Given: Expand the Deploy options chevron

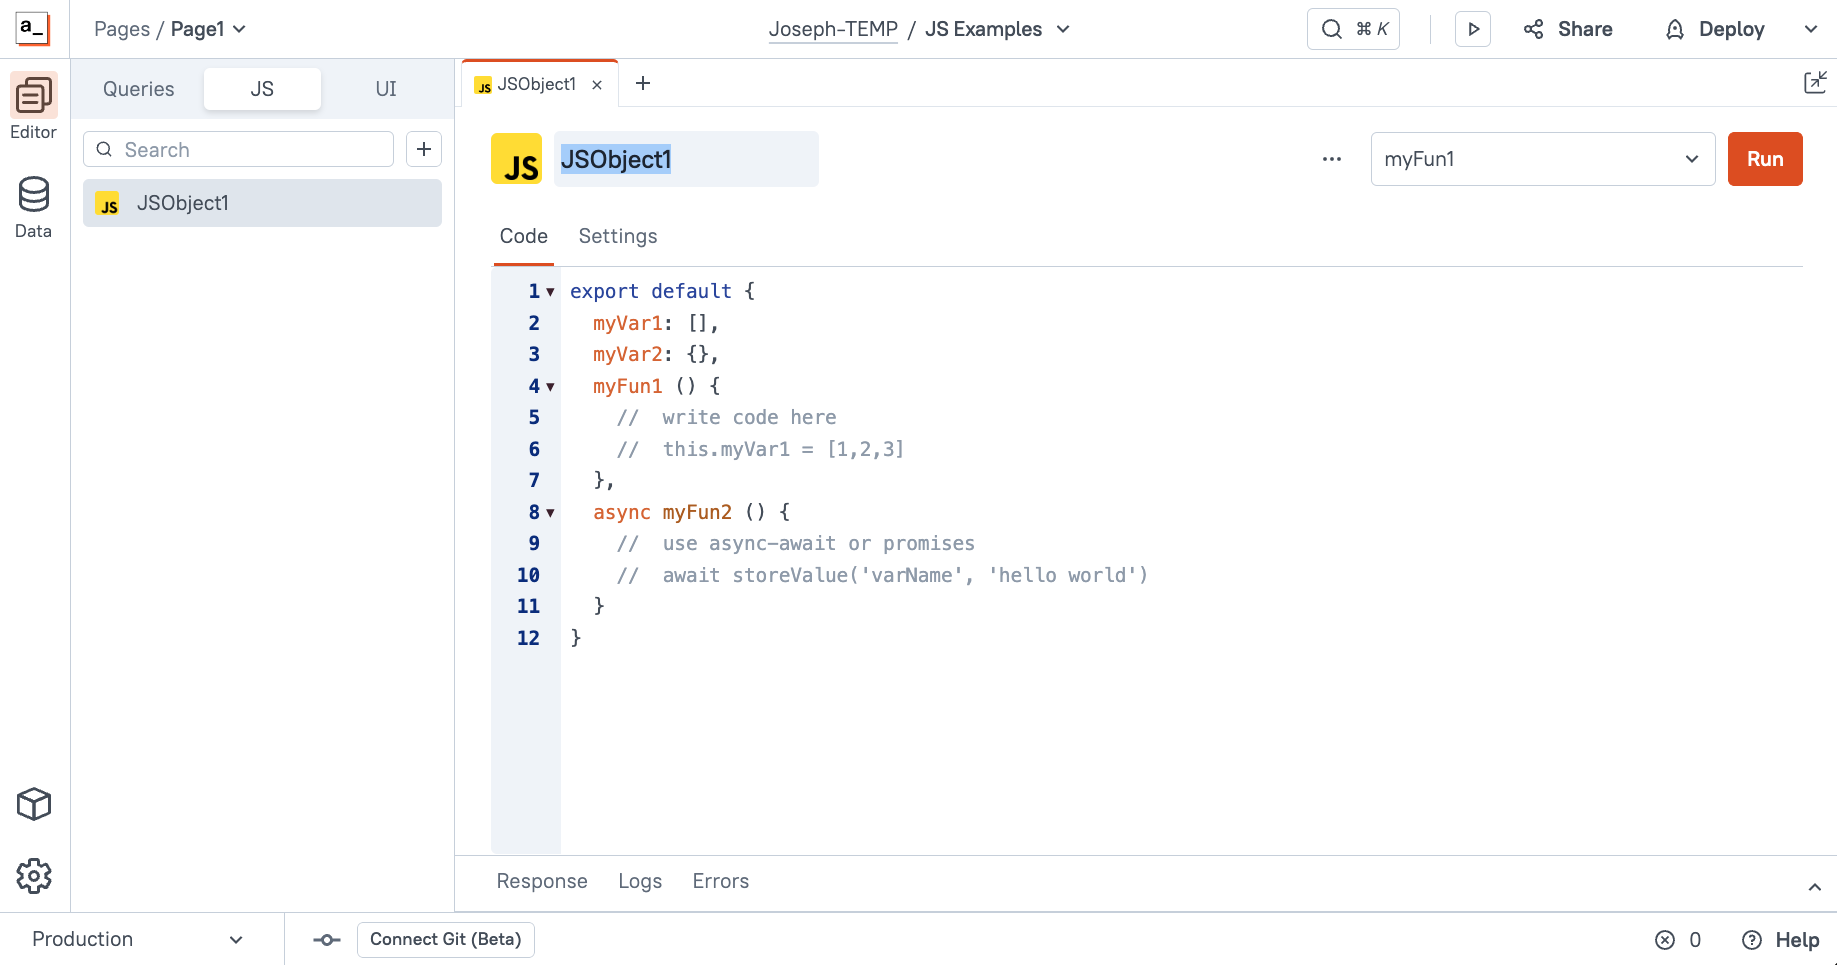Looking at the screenshot, I should click(x=1812, y=29).
